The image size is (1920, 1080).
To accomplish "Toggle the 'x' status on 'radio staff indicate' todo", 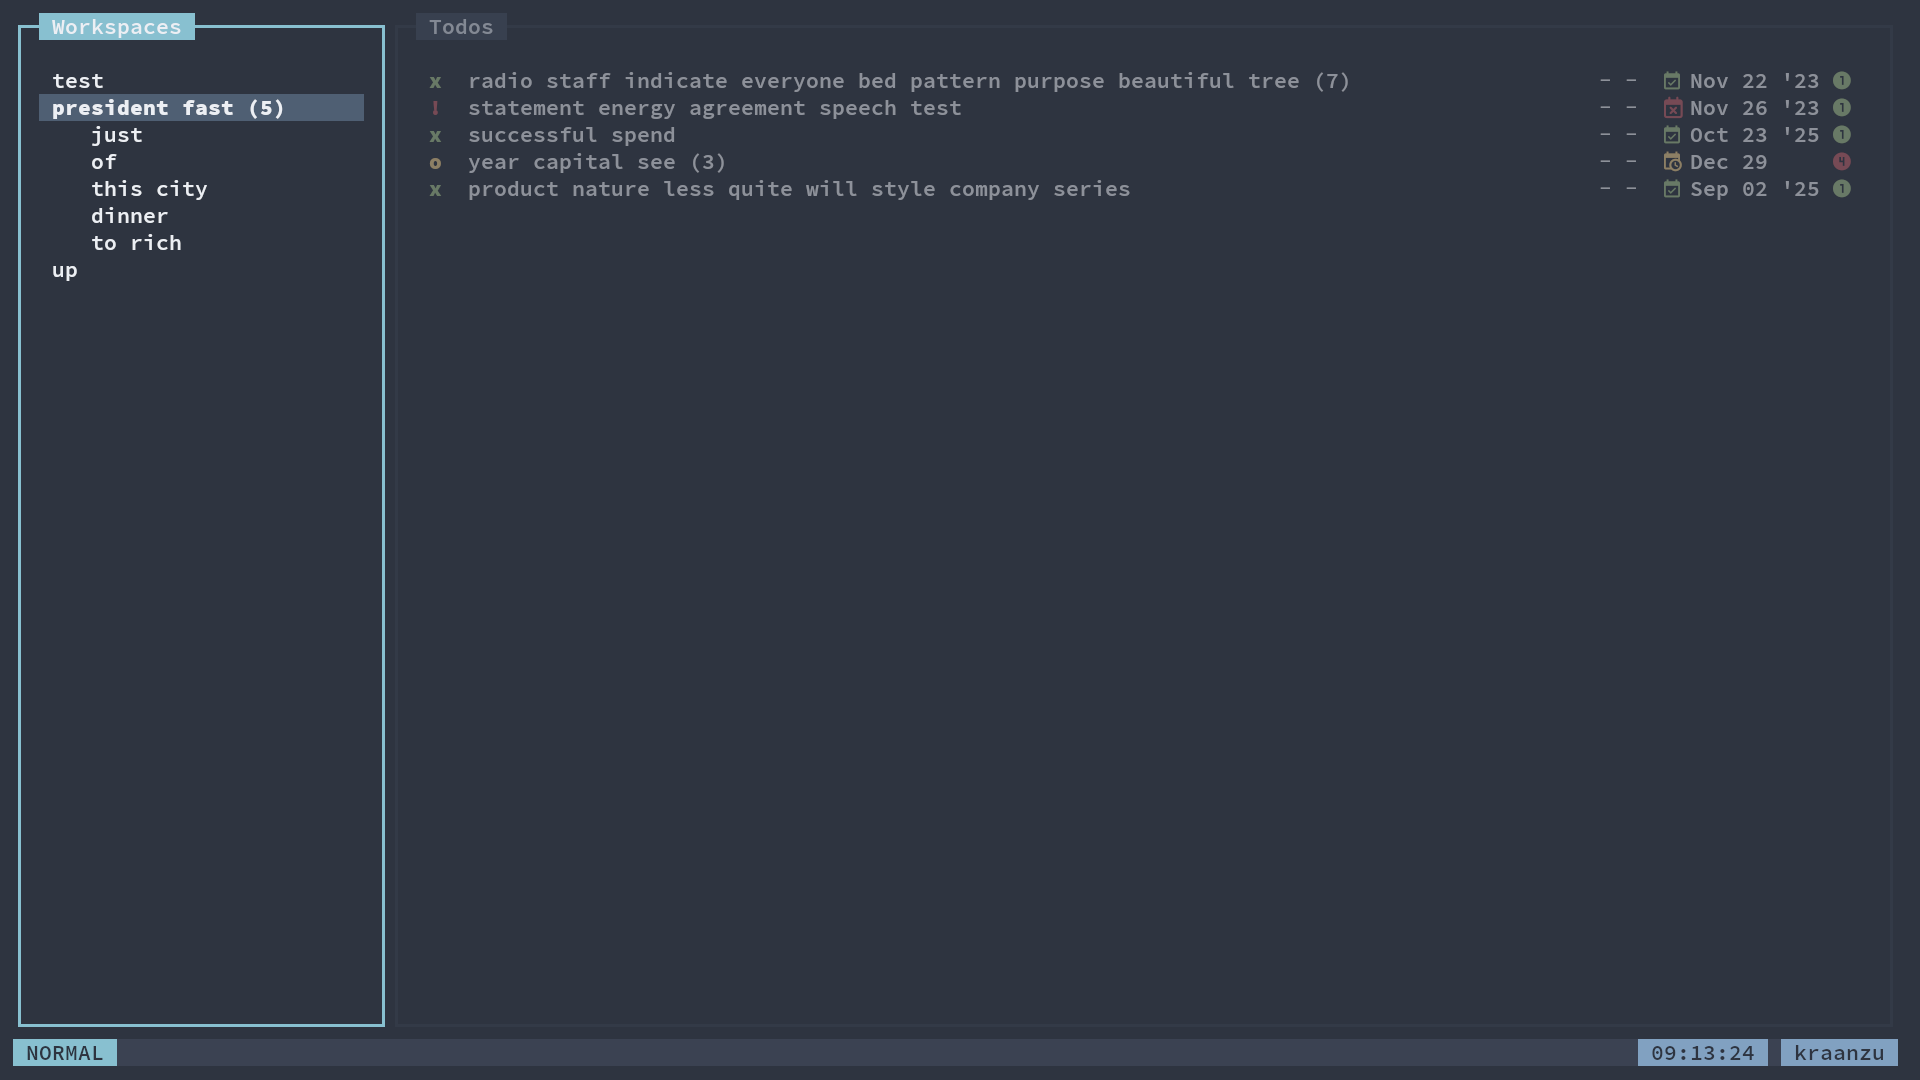I will (435, 80).
